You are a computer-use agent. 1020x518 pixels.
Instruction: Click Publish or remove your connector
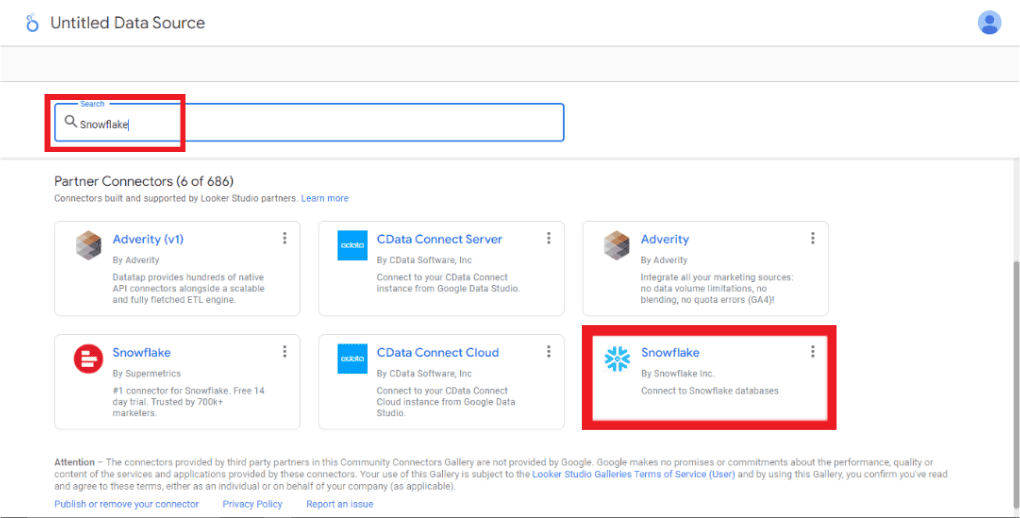[127, 504]
